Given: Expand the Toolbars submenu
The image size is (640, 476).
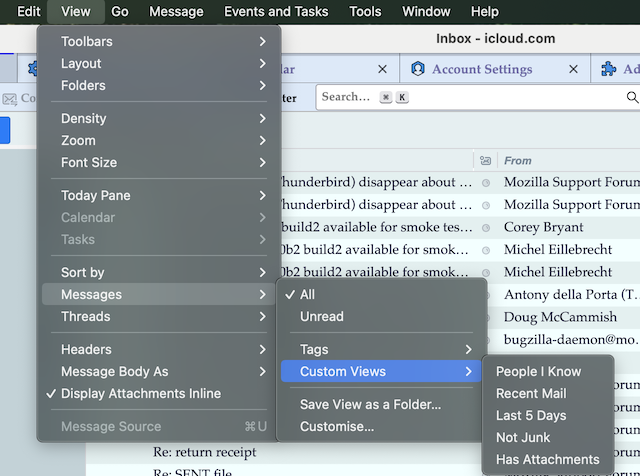Looking at the screenshot, I should (x=159, y=41).
